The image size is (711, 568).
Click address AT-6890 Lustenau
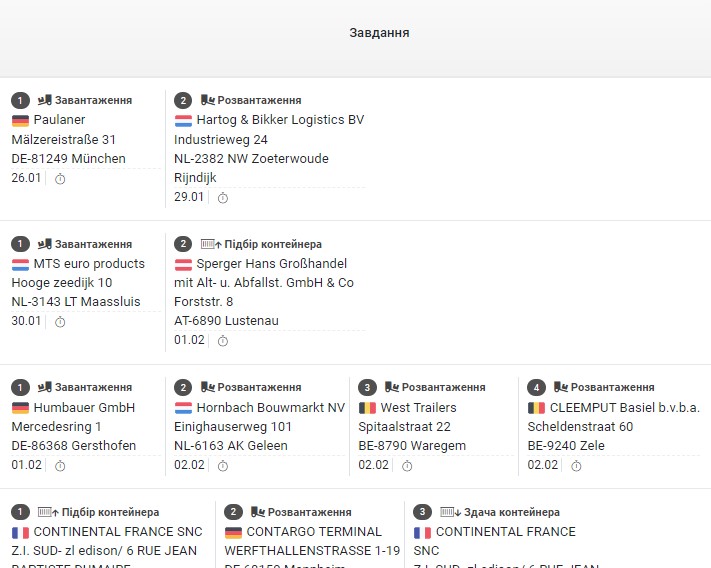coord(226,320)
